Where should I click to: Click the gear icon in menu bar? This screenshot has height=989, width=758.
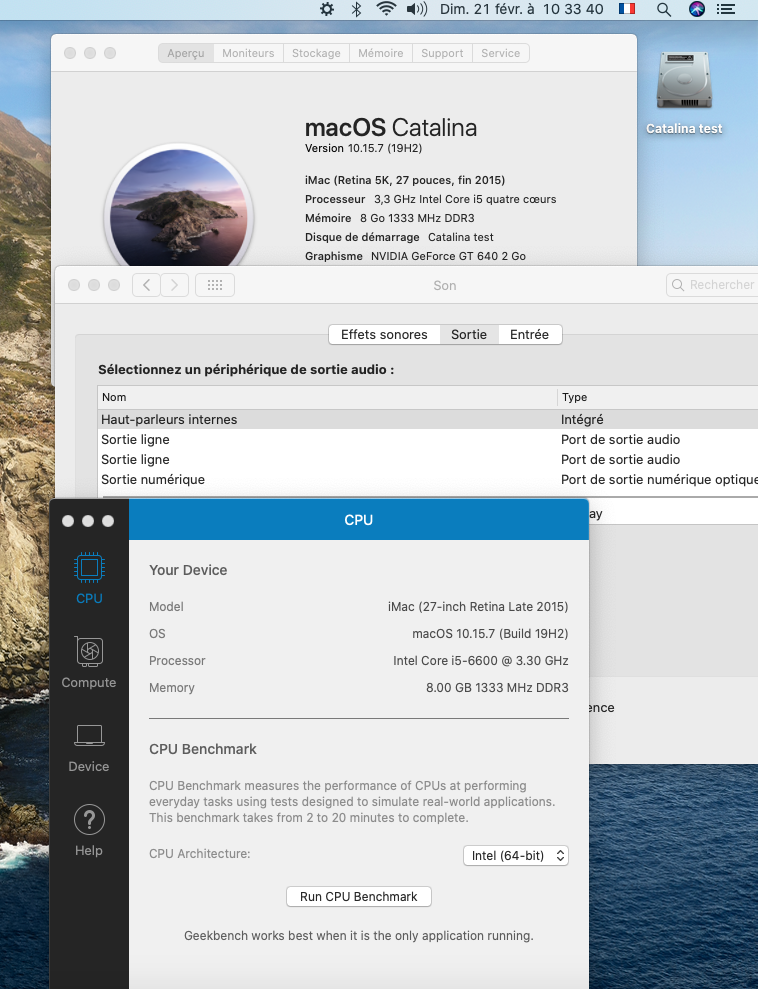pos(327,9)
